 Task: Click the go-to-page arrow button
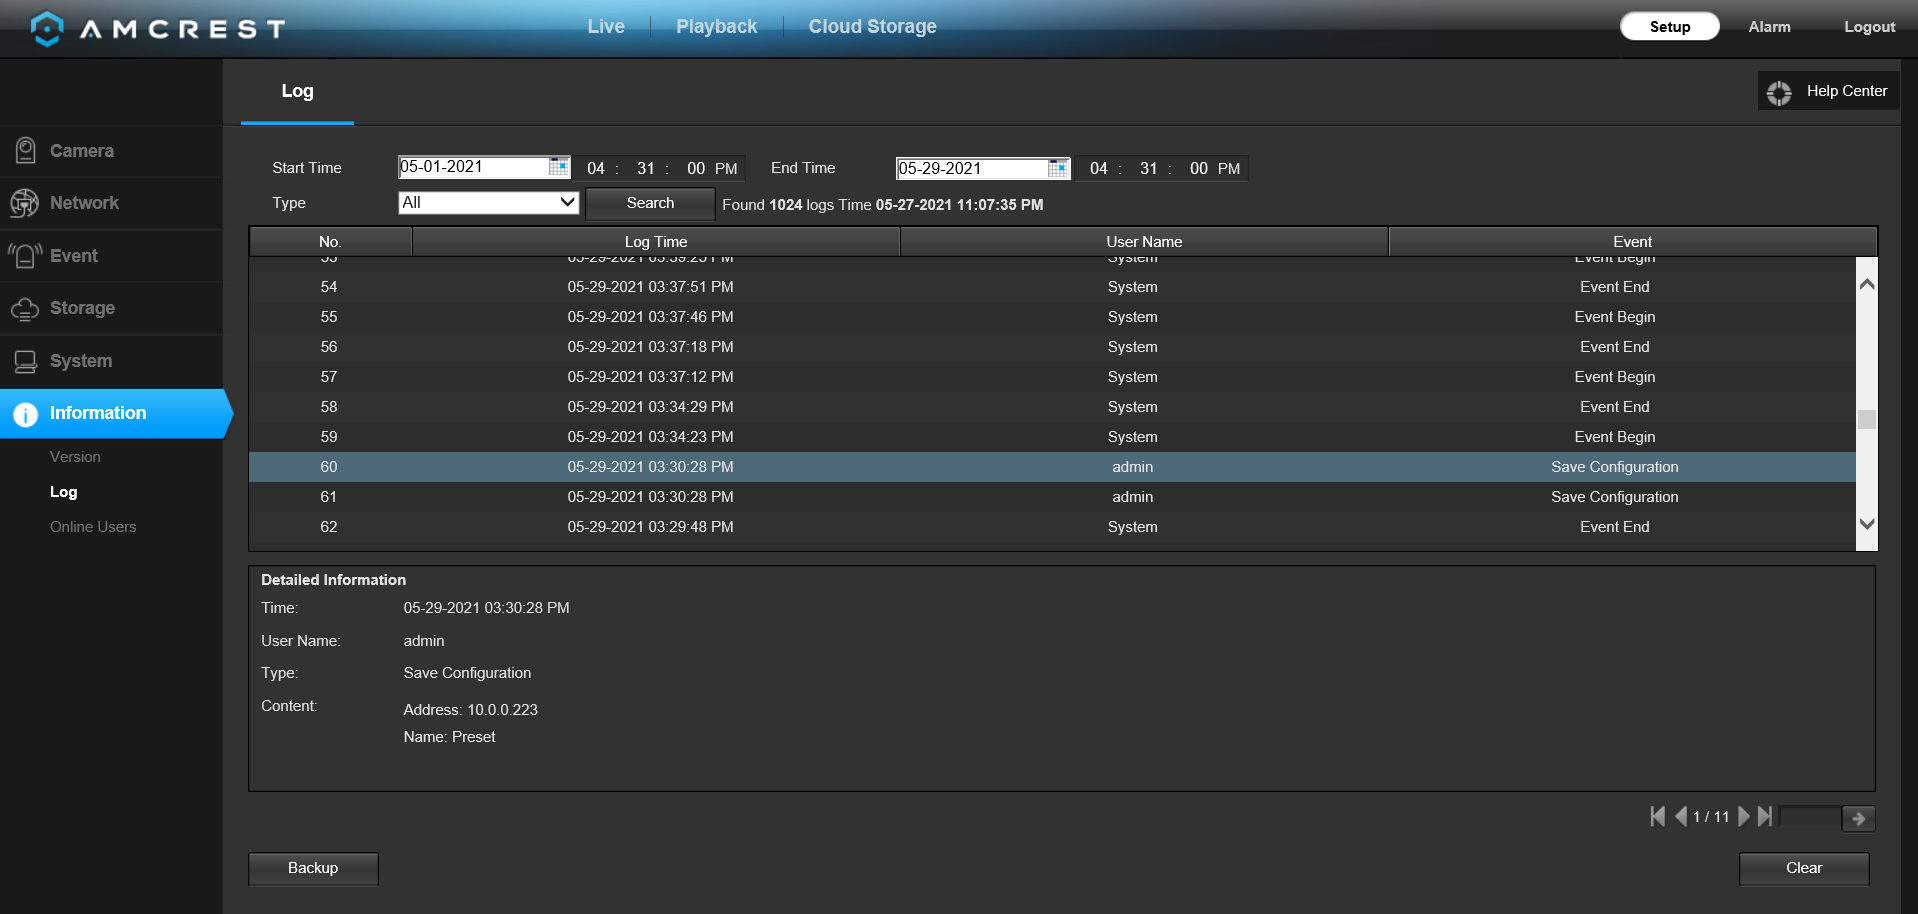point(1858,818)
